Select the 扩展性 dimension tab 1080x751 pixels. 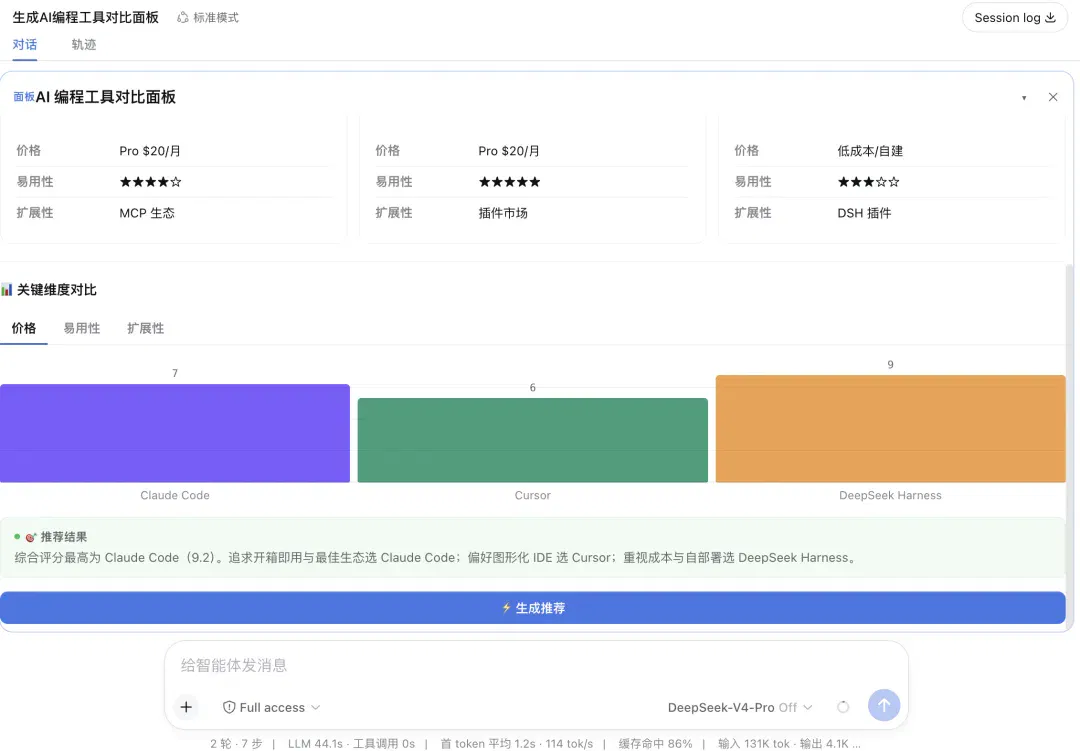145,329
